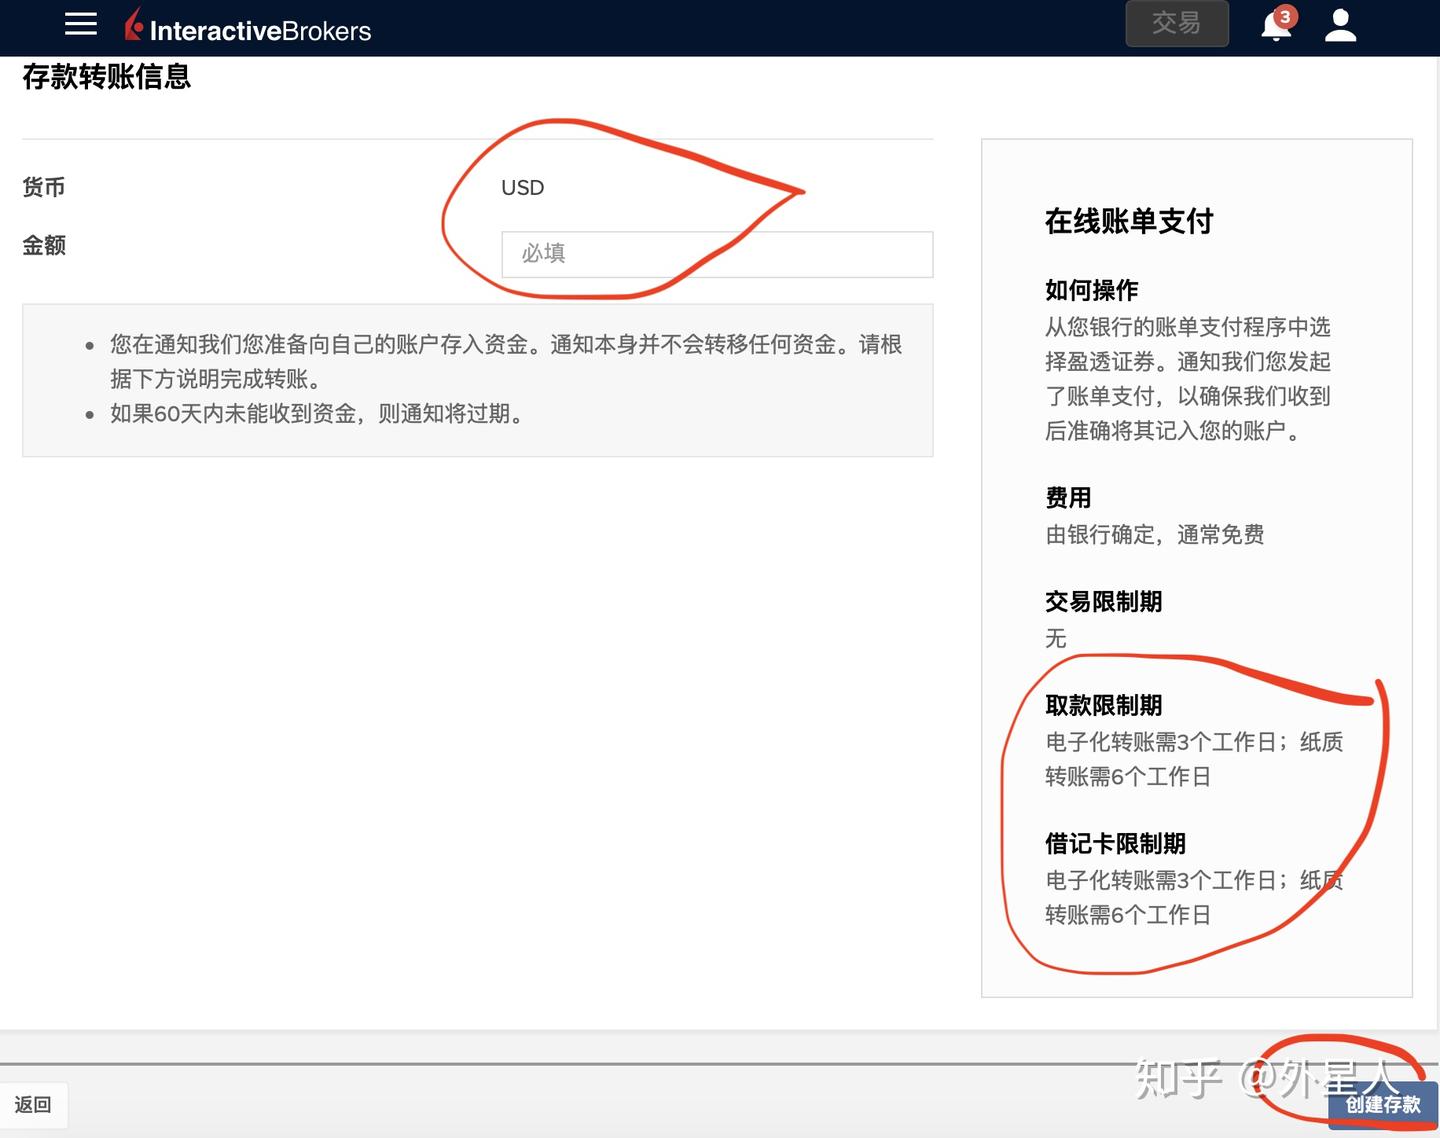Open the USD currency selector
The image size is (1440, 1138).
click(521, 187)
